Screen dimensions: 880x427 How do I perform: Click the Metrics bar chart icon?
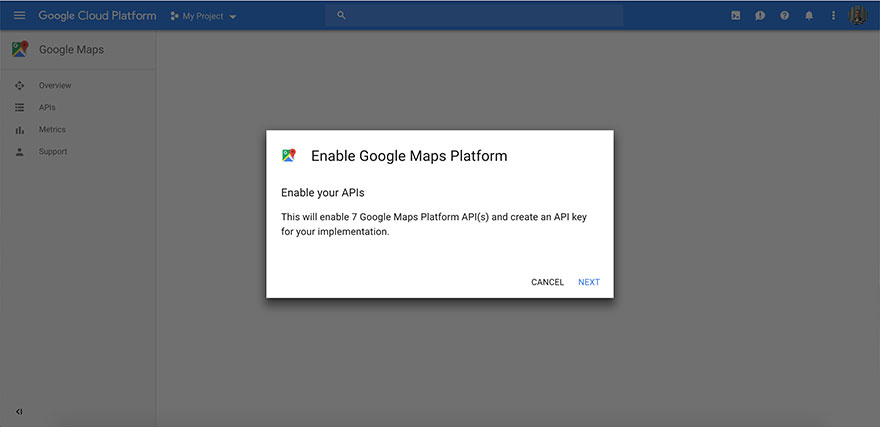pyautogui.click(x=20, y=130)
